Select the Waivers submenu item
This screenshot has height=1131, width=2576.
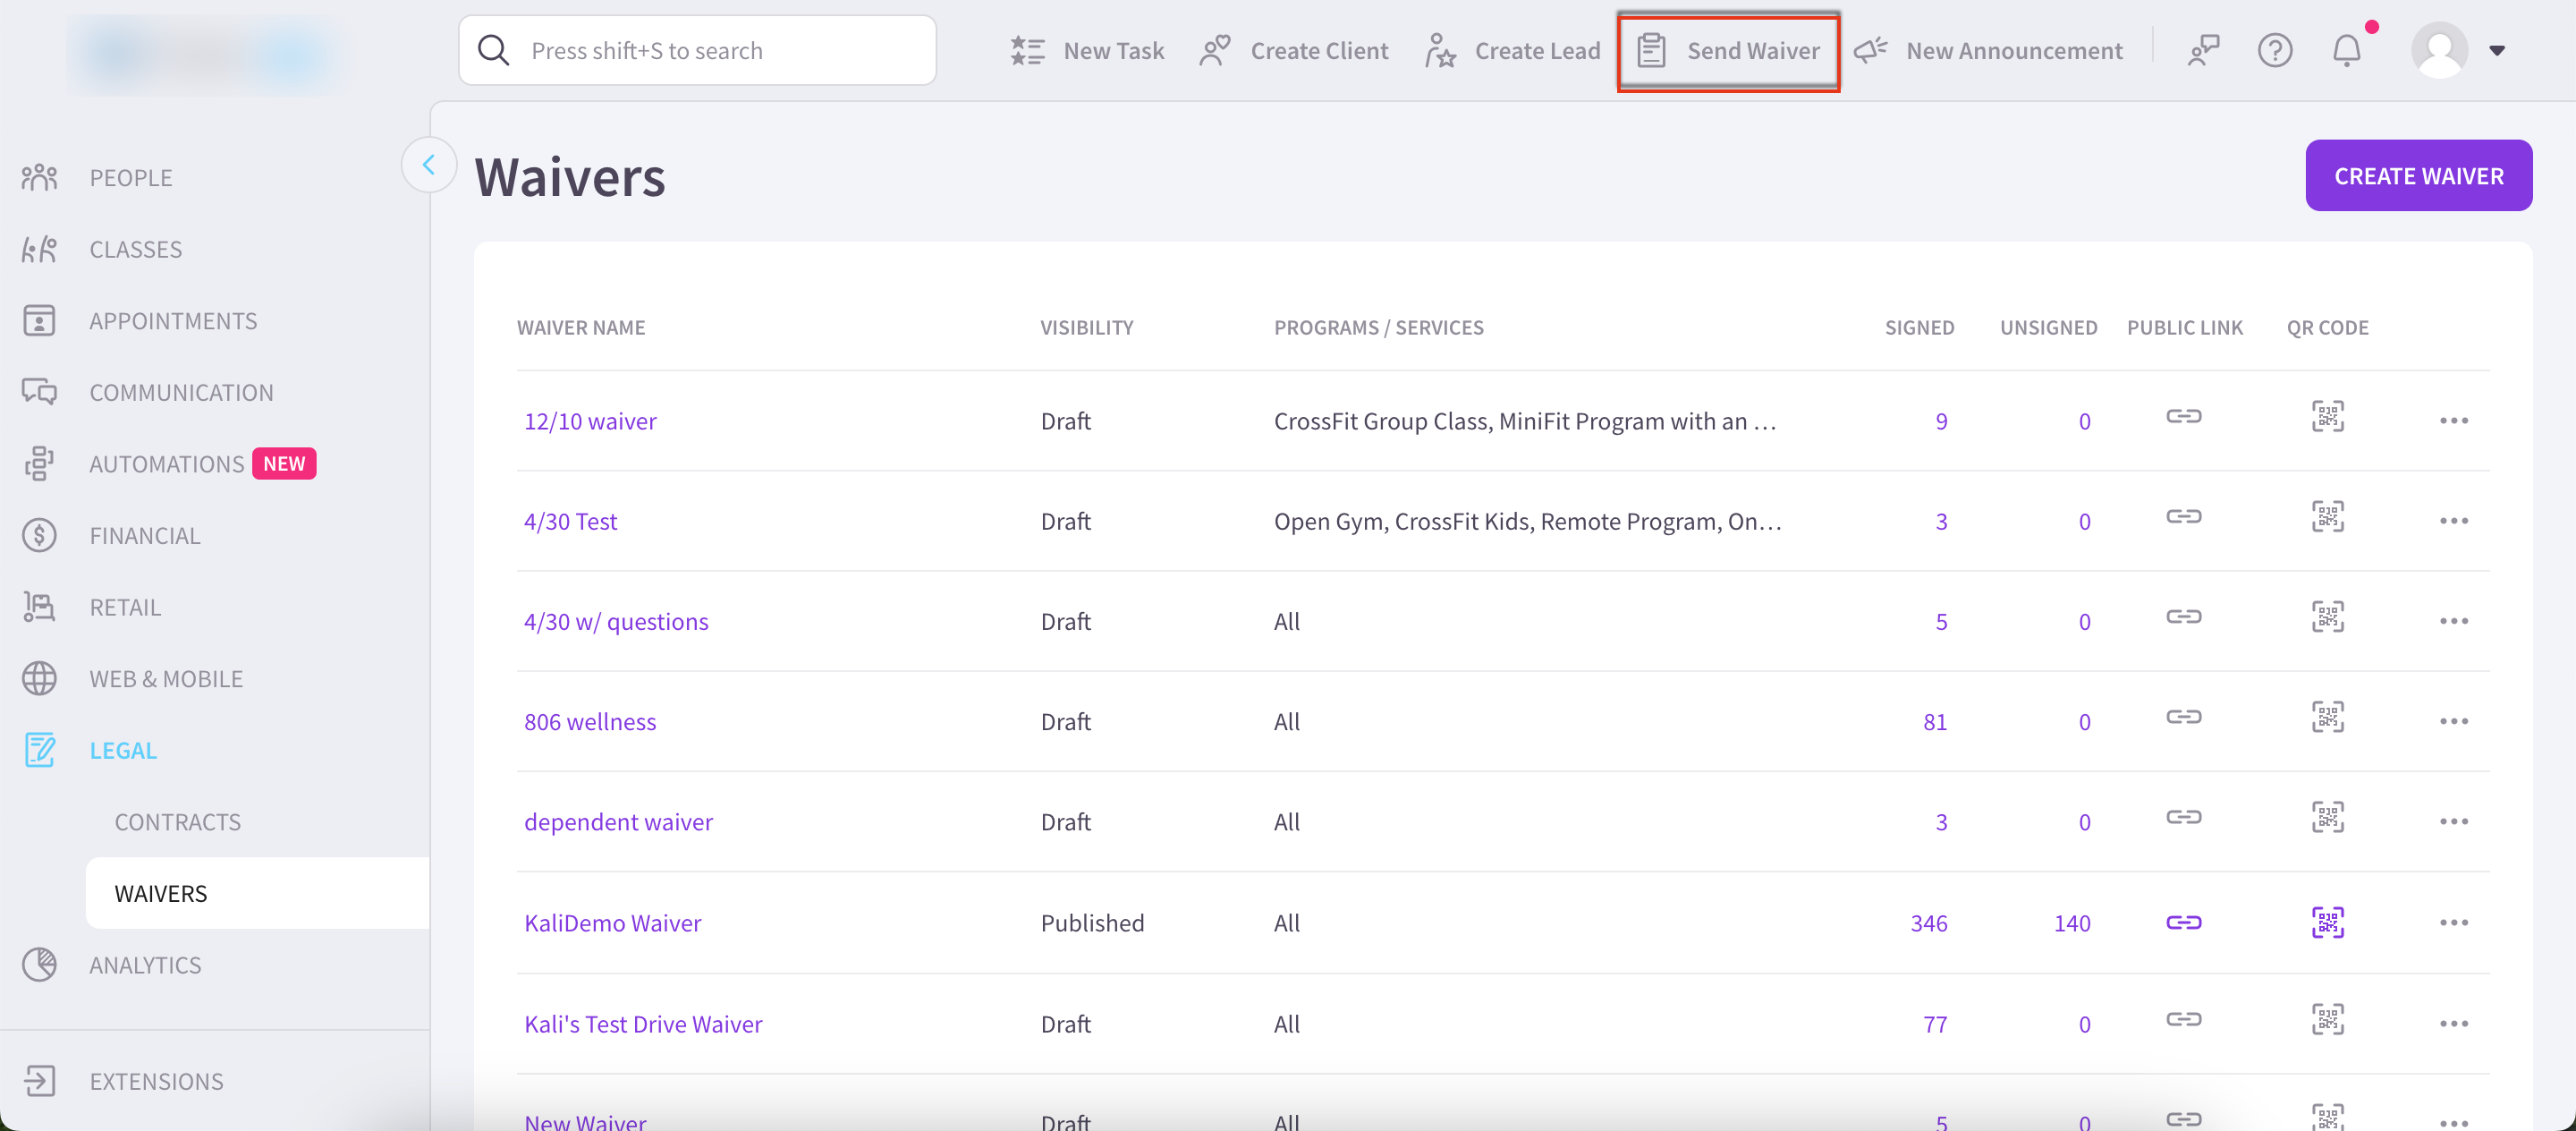pos(257,893)
